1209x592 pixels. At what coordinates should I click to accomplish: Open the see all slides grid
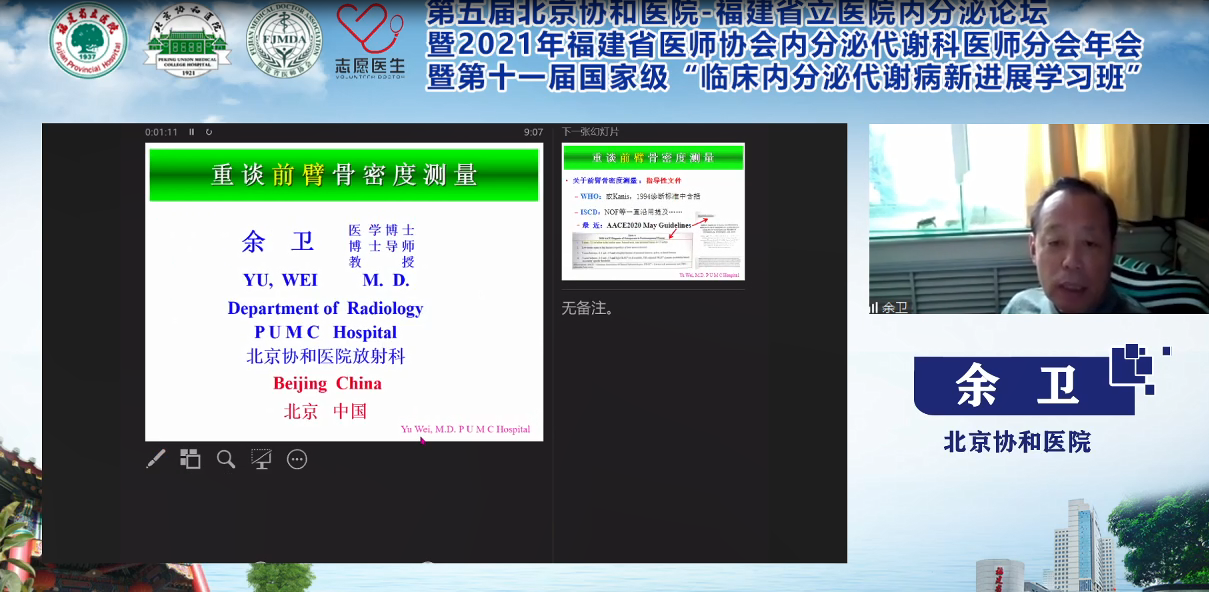point(190,459)
